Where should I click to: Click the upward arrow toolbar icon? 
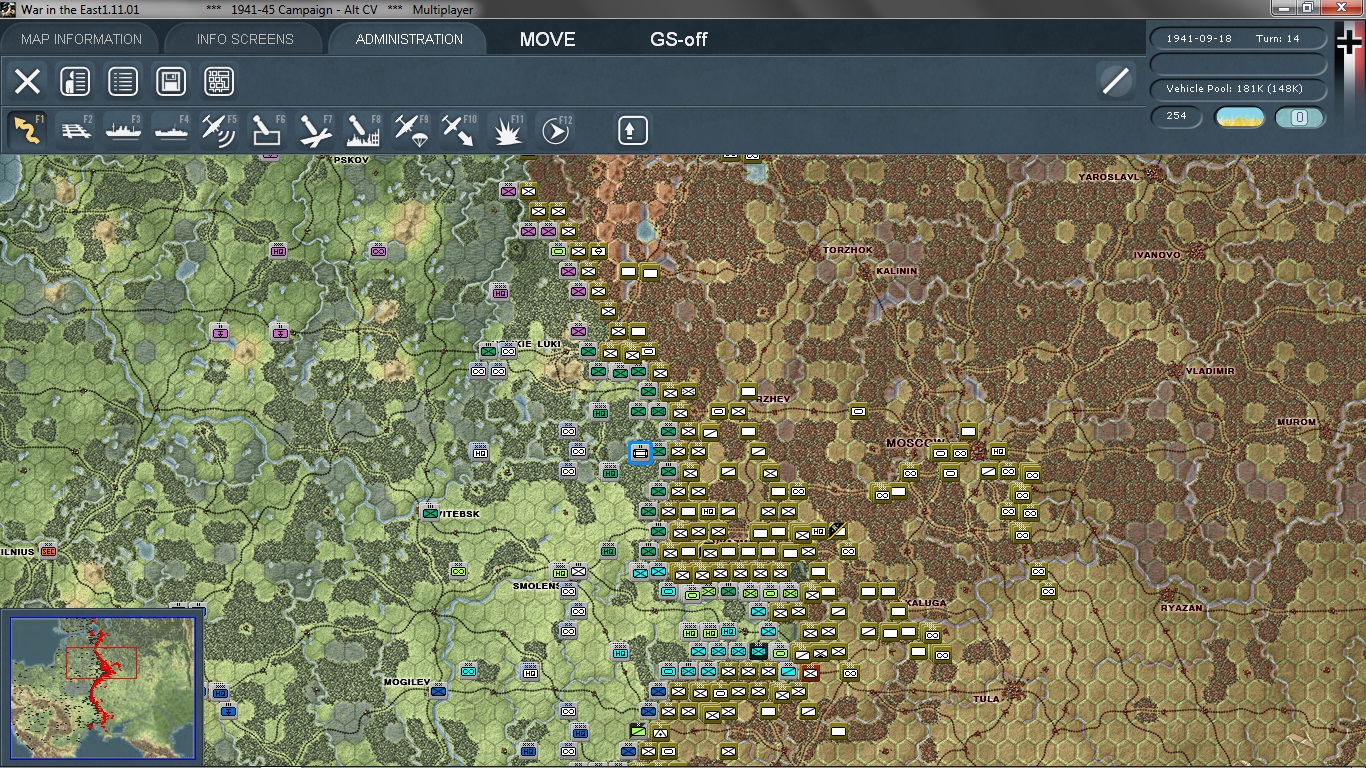[632, 130]
